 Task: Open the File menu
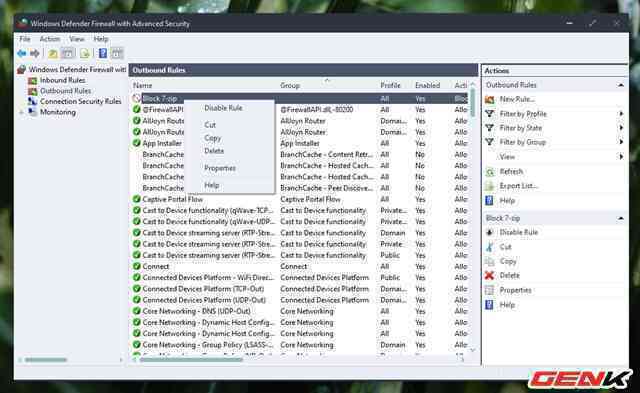pos(25,39)
